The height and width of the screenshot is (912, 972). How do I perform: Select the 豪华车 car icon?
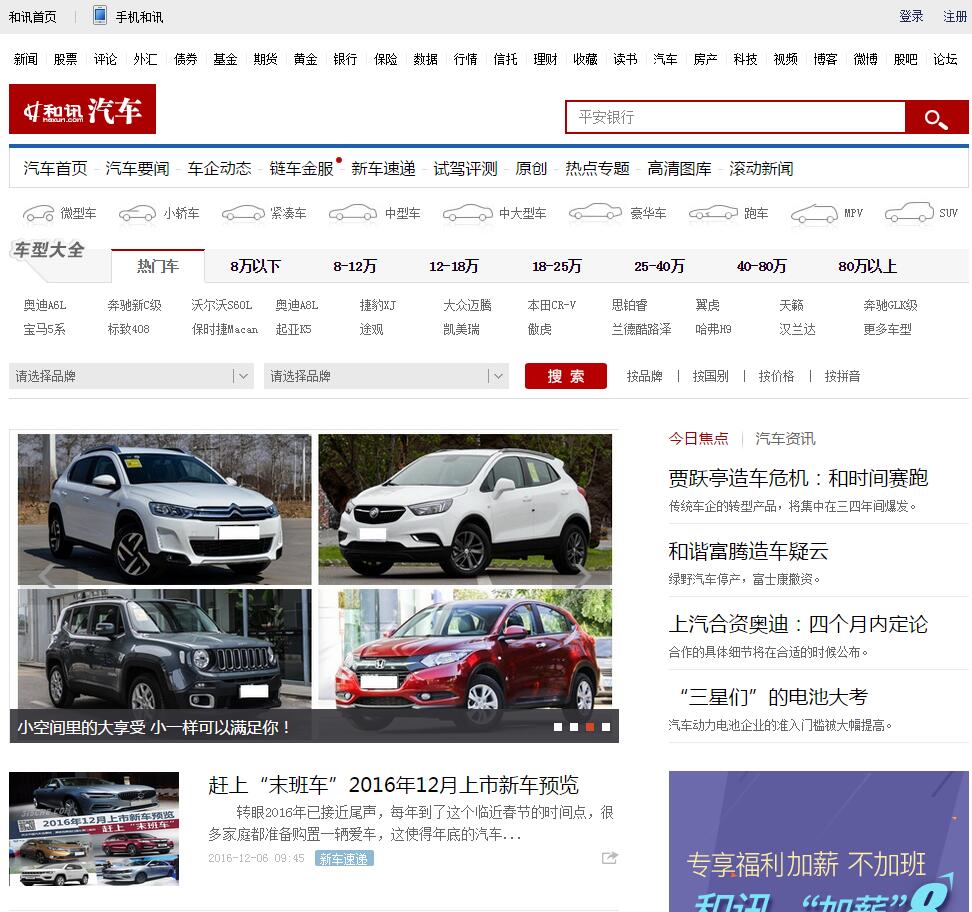click(595, 213)
